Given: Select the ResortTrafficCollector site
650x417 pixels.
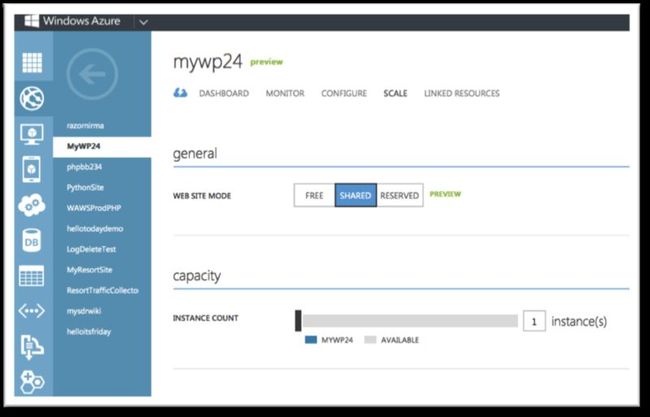Looking at the screenshot, I should [x=102, y=291].
